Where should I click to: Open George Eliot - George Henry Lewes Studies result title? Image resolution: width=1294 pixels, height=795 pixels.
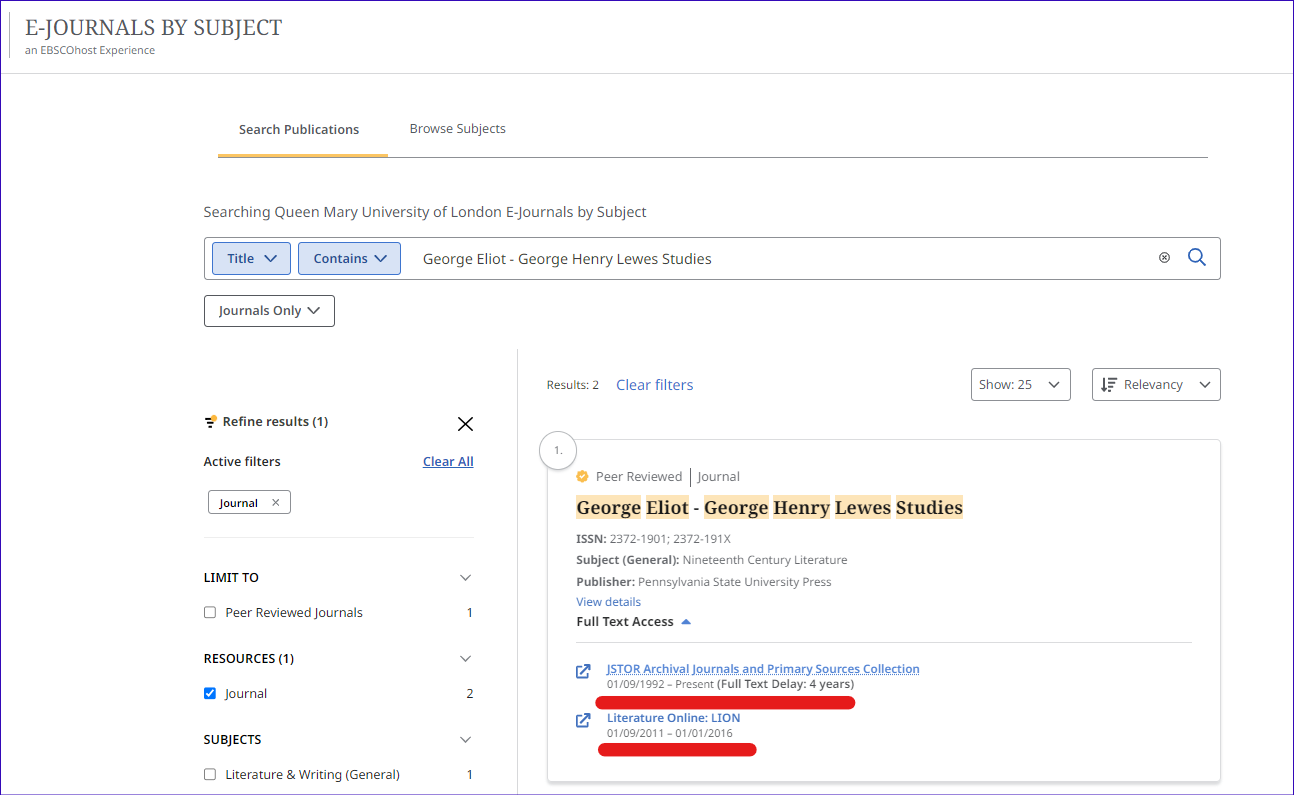[769, 508]
